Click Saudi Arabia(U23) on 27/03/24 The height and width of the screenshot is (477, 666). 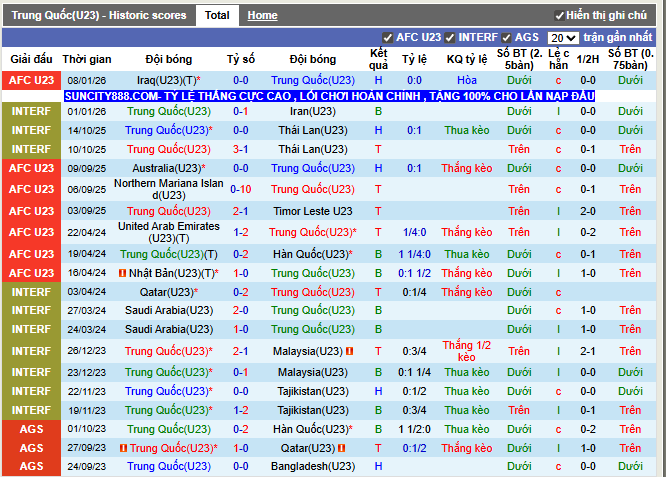[x=169, y=310]
